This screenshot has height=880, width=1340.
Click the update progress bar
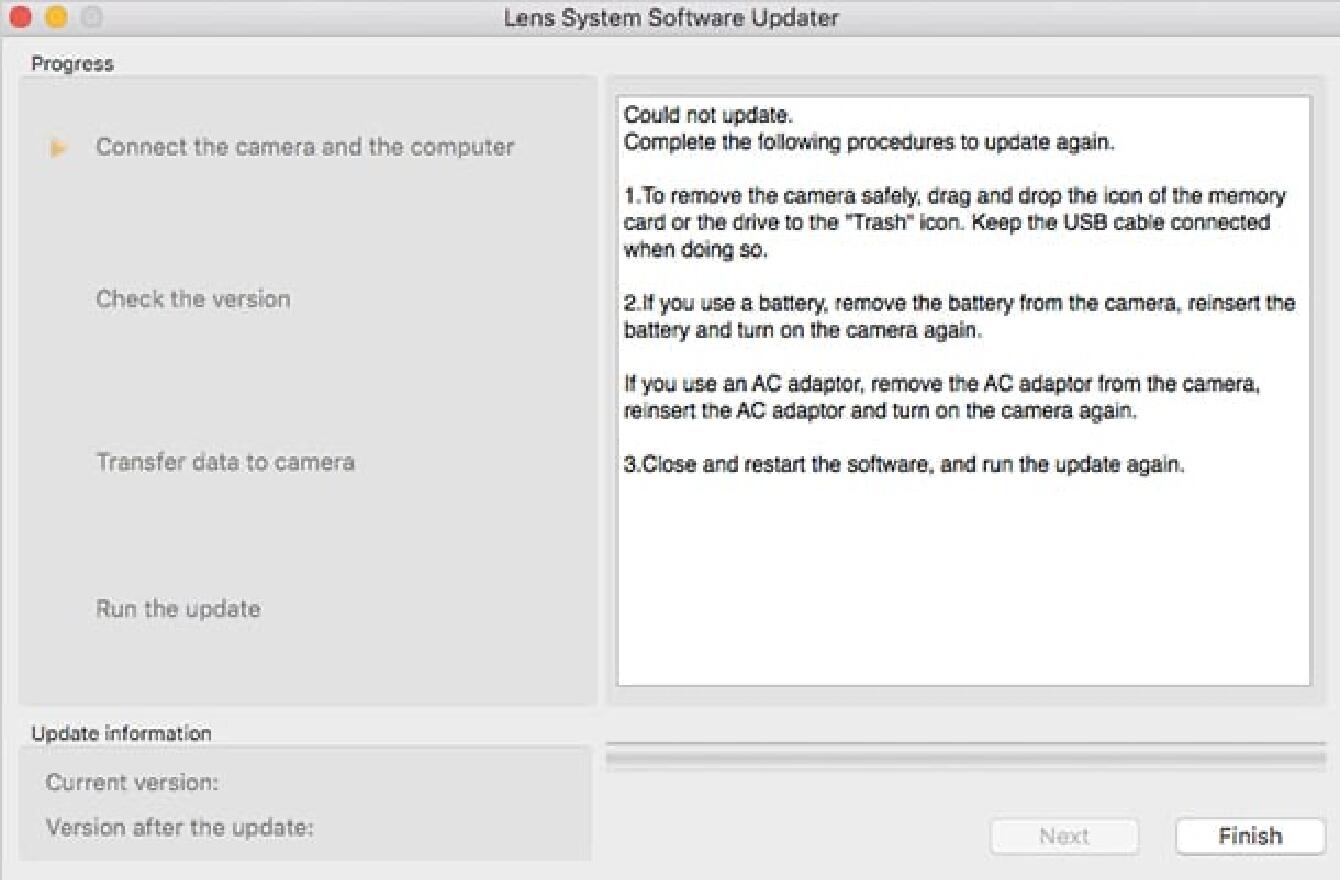coord(965,759)
